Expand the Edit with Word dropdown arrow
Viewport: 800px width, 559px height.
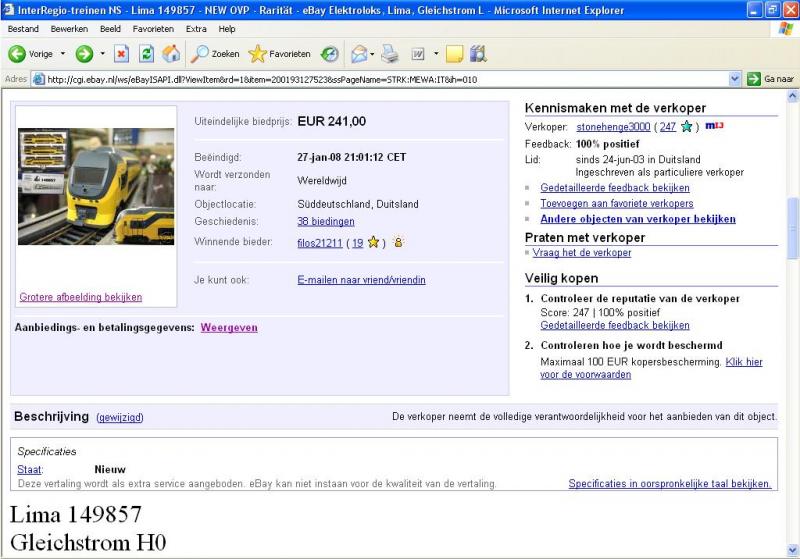[x=436, y=54]
